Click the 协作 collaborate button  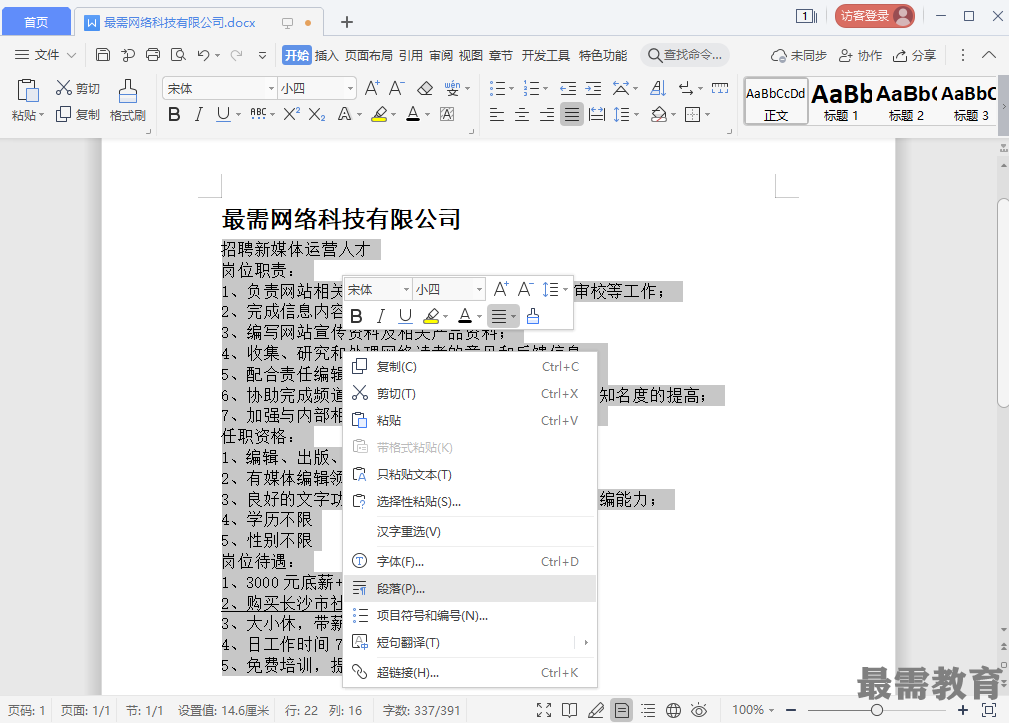(860, 55)
